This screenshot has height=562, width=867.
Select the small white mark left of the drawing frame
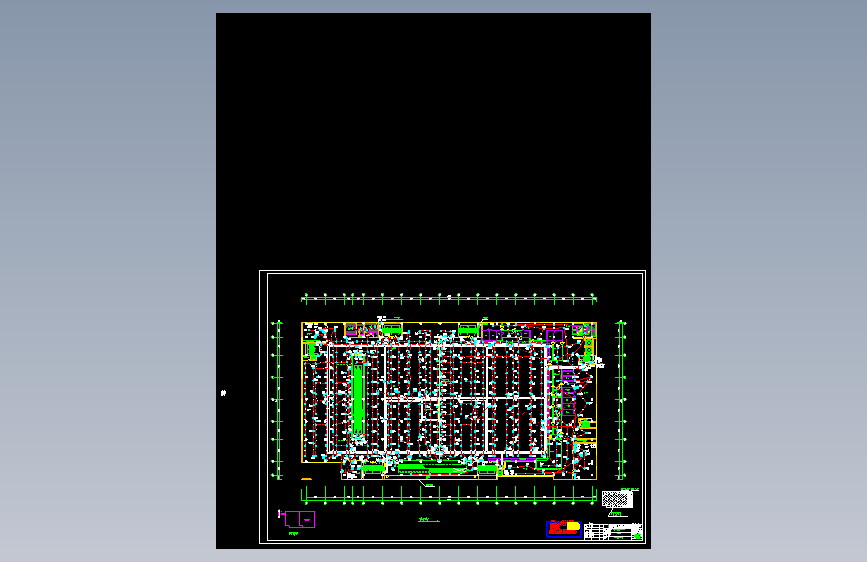click(223, 393)
